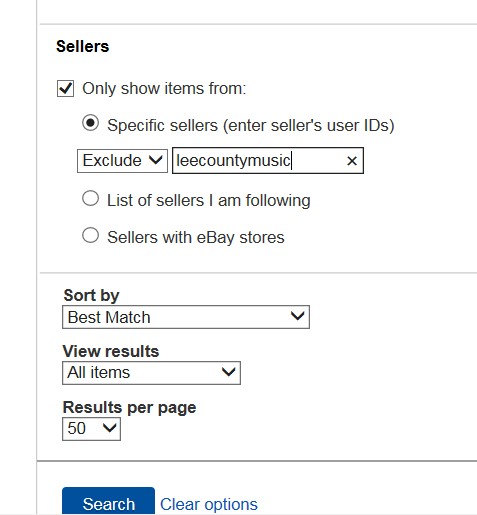This screenshot has height=515, width=477.
Task: Click the Only show items from label
Action: 164,89
